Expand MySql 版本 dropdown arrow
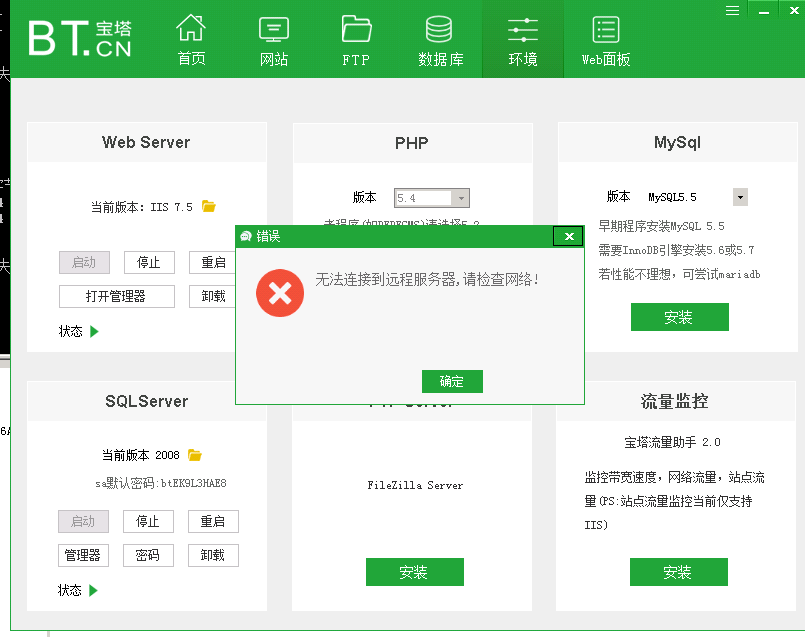The height and width of the screenshot is (637, 805). pyautogui.click(x=740, y=197)
